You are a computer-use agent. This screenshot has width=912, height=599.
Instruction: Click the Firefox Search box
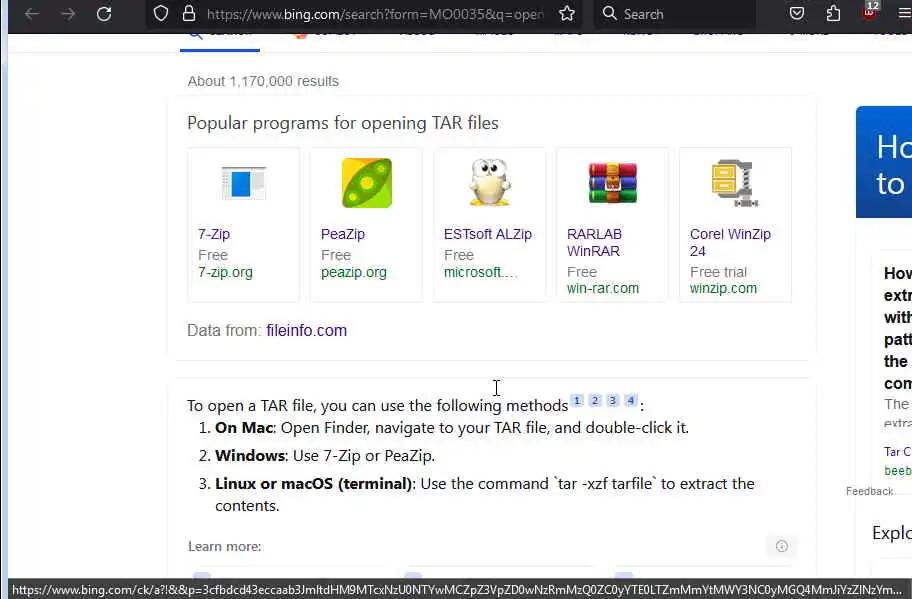pyautogui.click(x=675, y=14)
